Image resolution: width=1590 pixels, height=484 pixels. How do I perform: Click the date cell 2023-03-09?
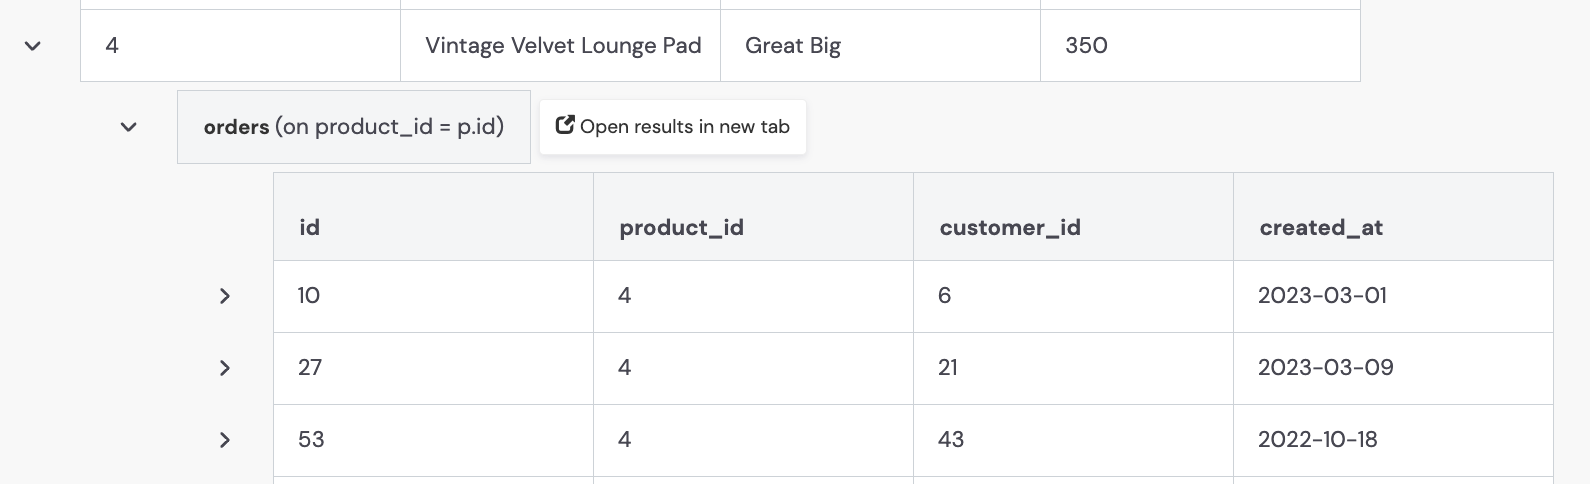(x=1393, y=368)
